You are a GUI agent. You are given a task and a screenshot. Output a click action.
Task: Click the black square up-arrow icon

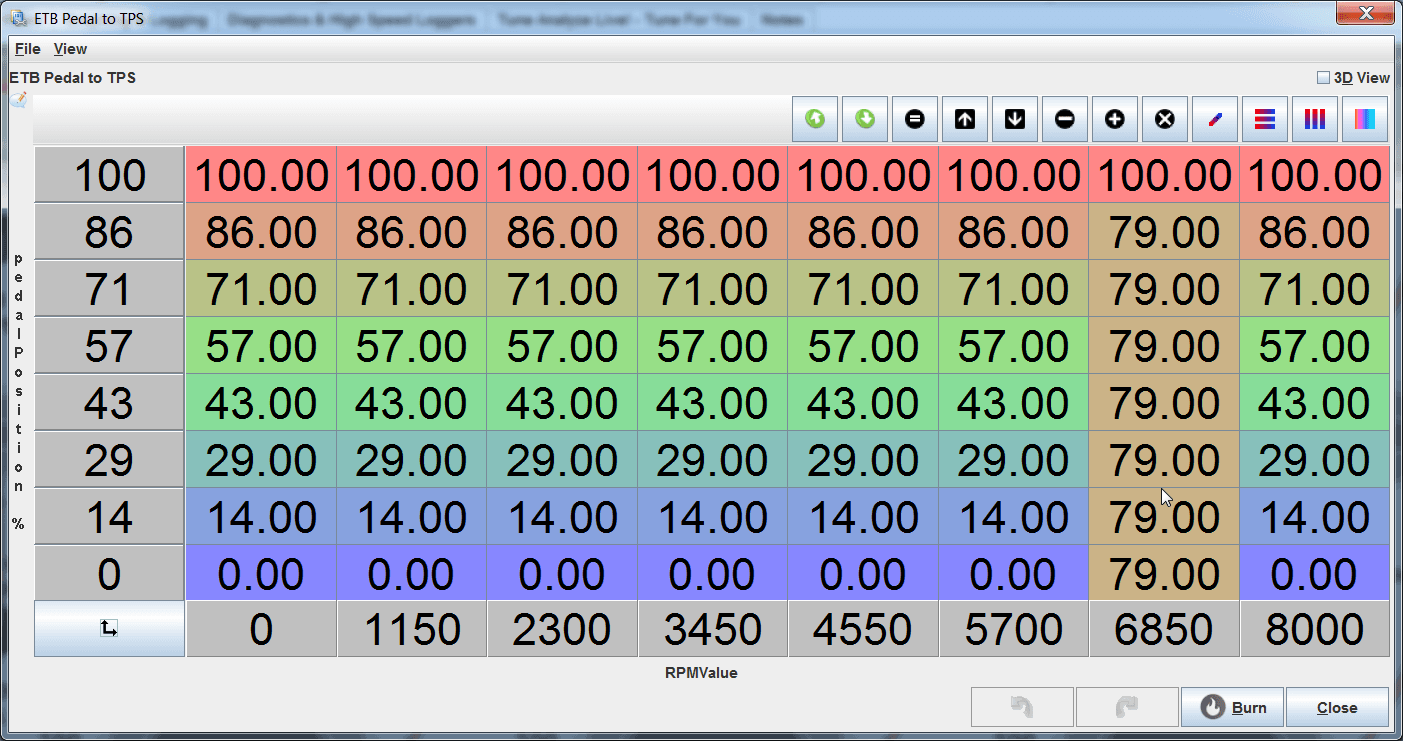[x=965, y=119]
